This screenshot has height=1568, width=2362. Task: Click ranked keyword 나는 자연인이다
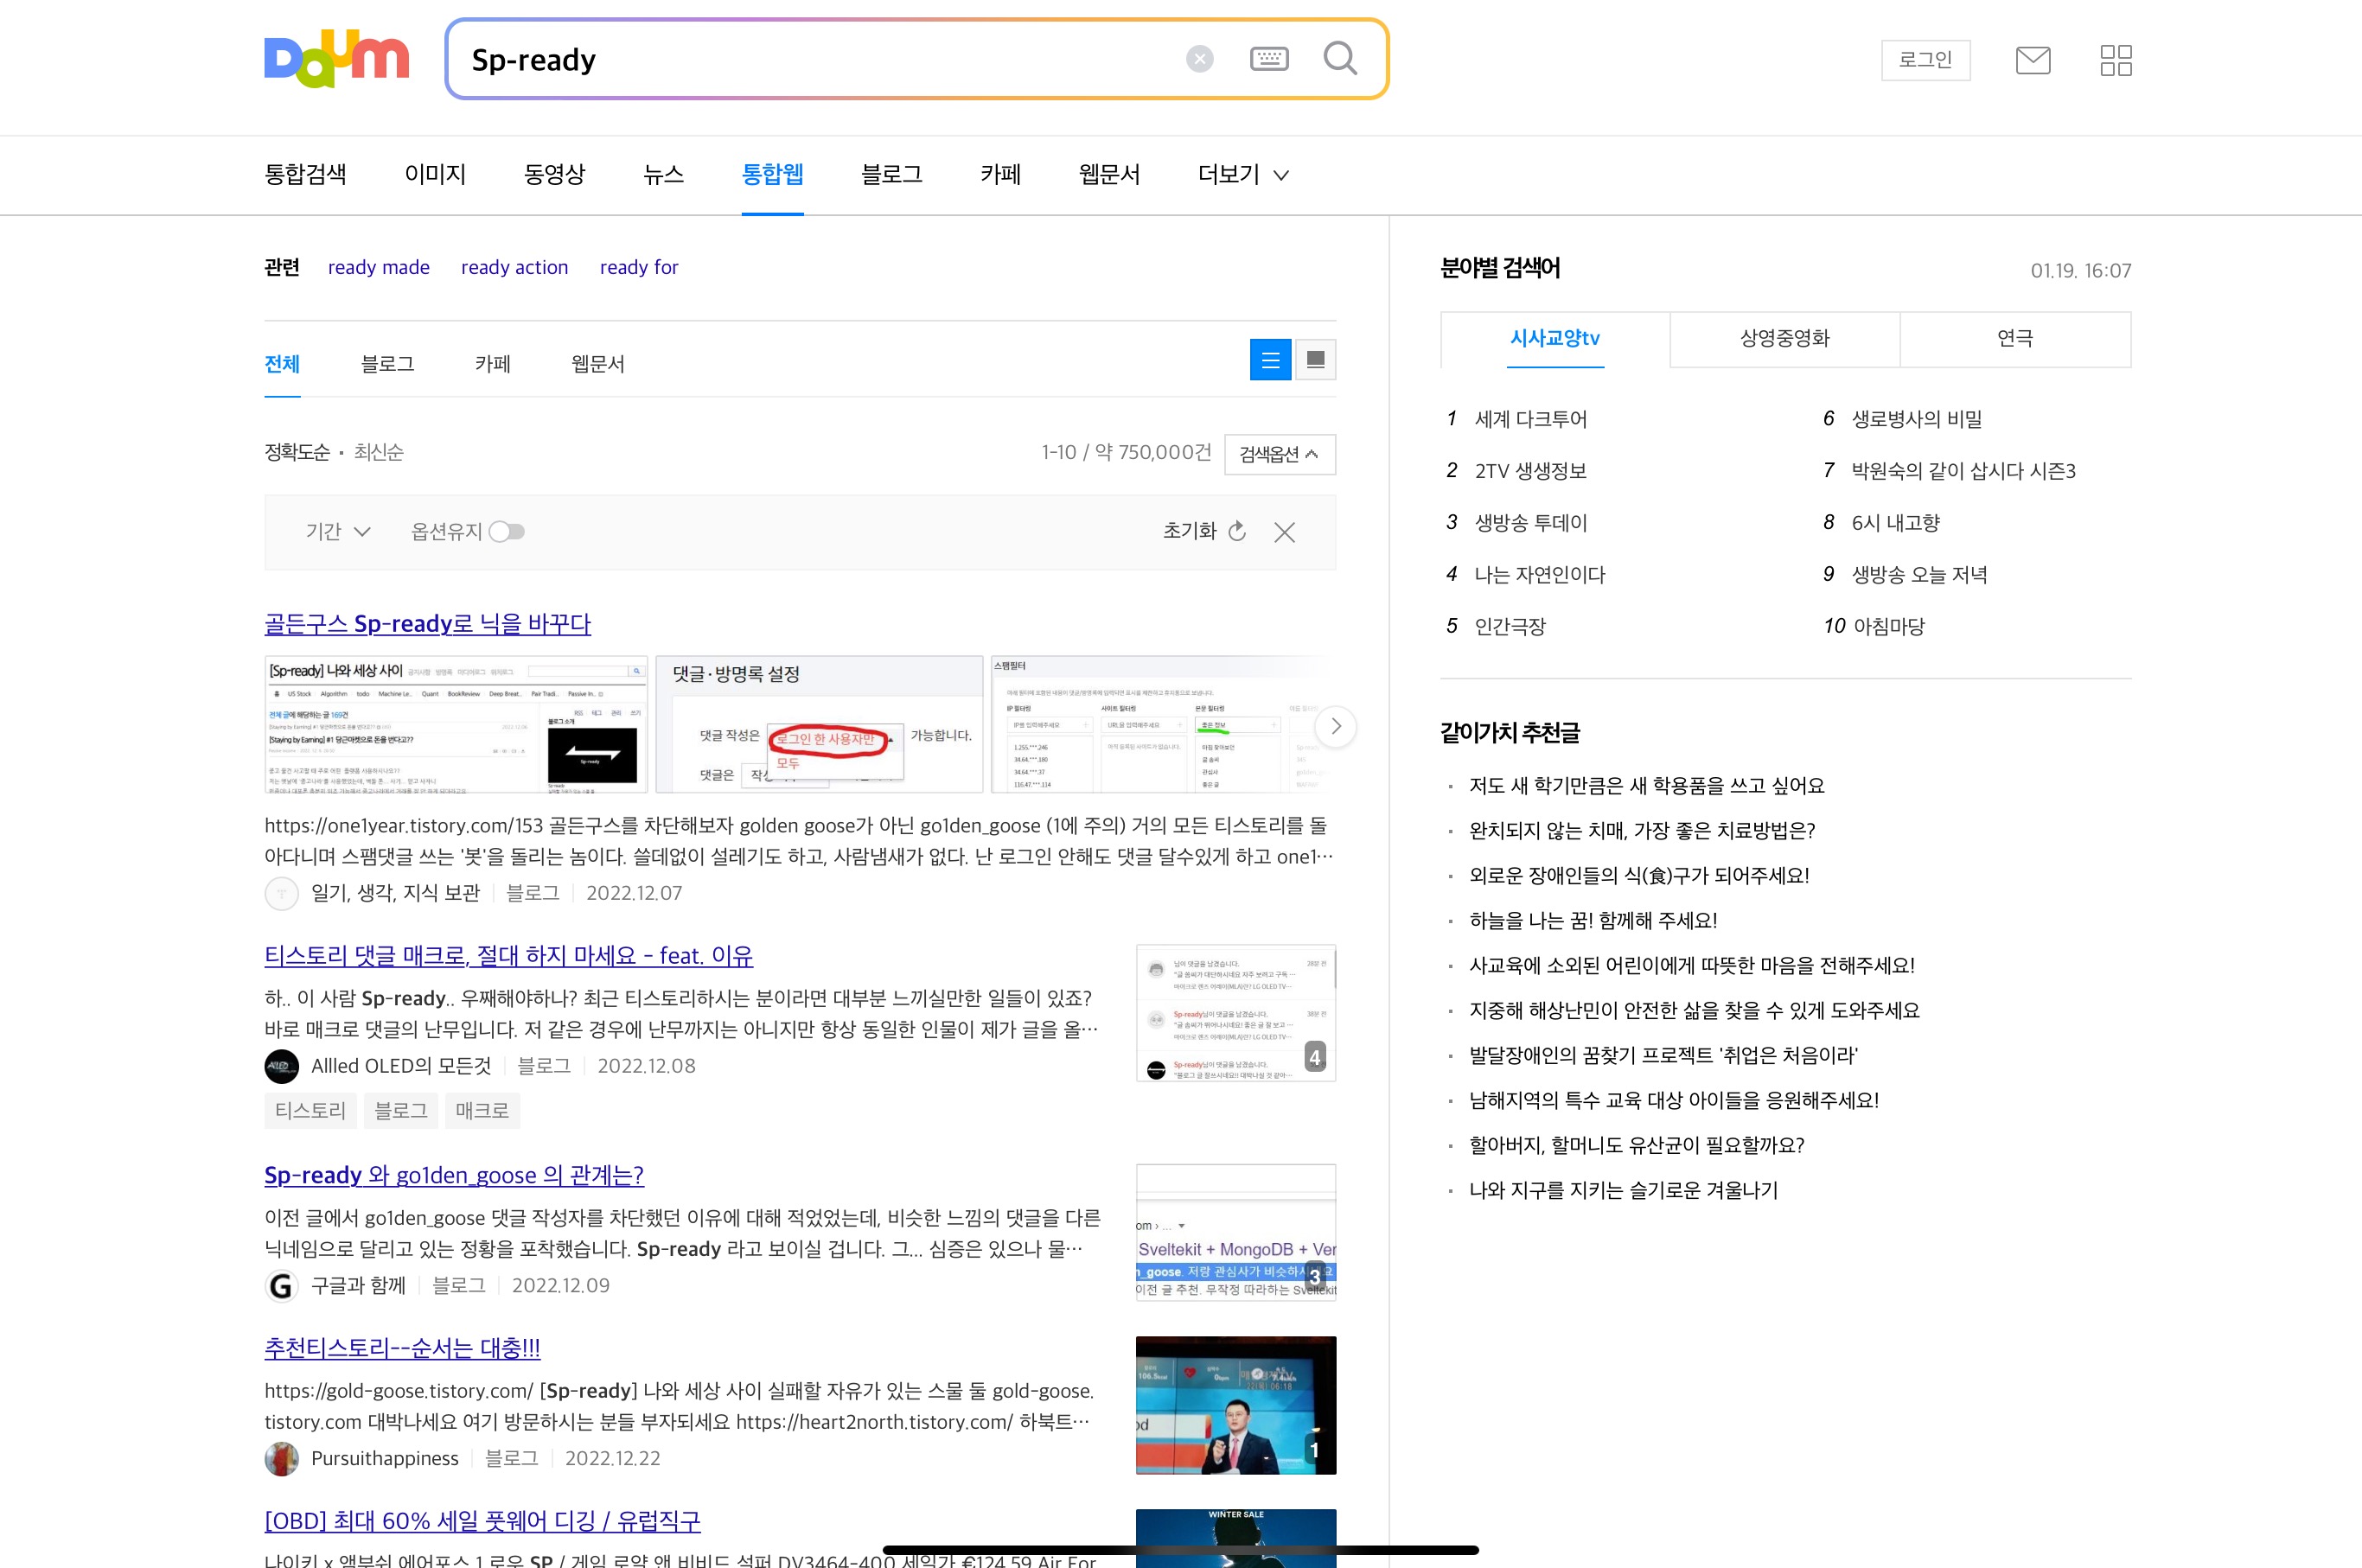[x=1539, y=574]
